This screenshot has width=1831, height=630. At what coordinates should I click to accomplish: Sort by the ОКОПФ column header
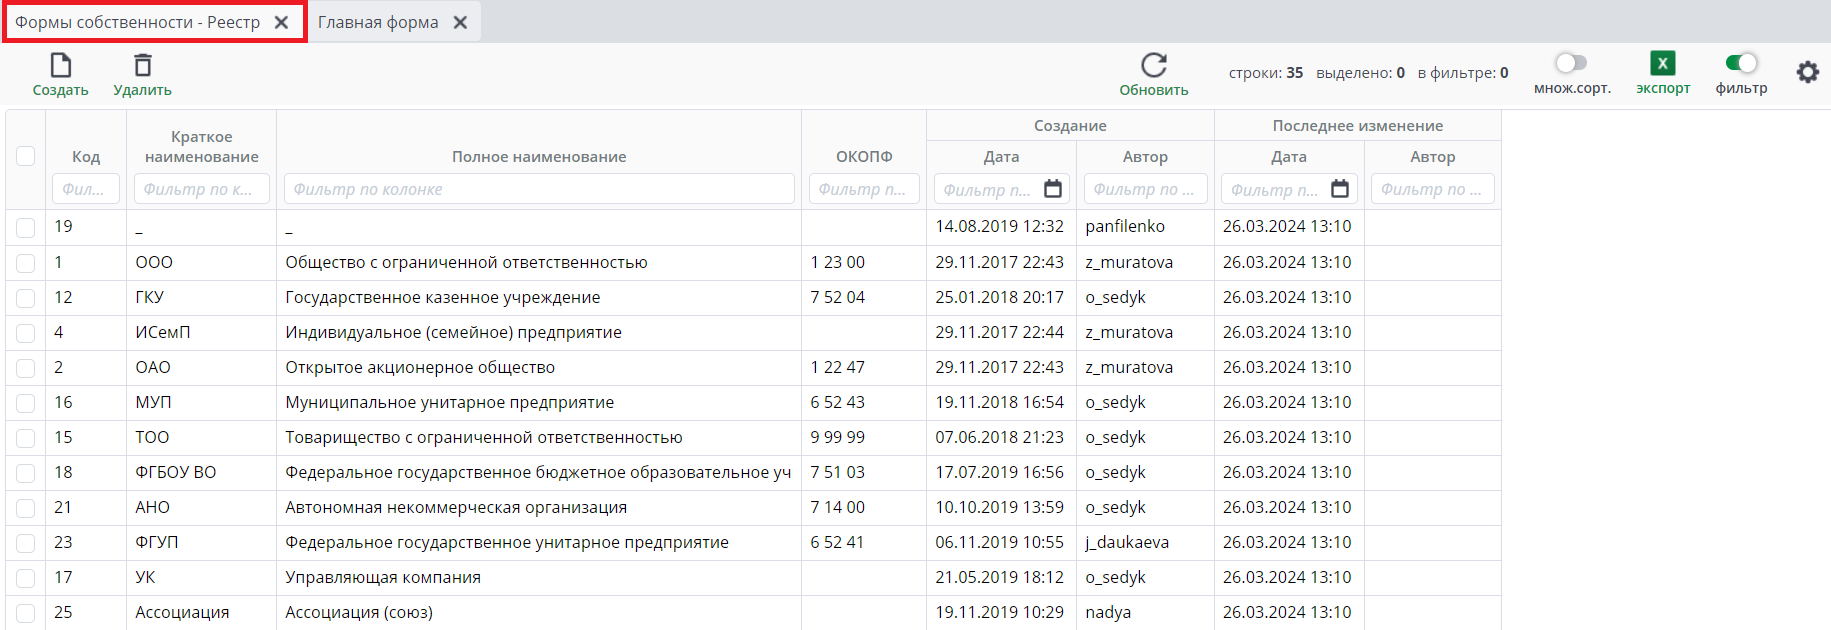pyautogui.click(x=864, y=157)
